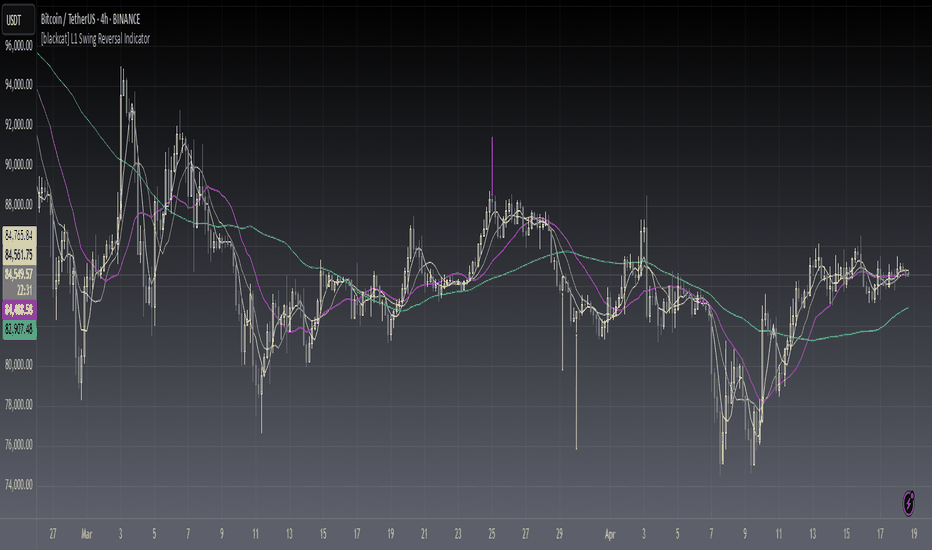Select the [blackcat] L1 Swing Reversal Indicator label
This screenshot has height=550, width=932.
point(95,39)
